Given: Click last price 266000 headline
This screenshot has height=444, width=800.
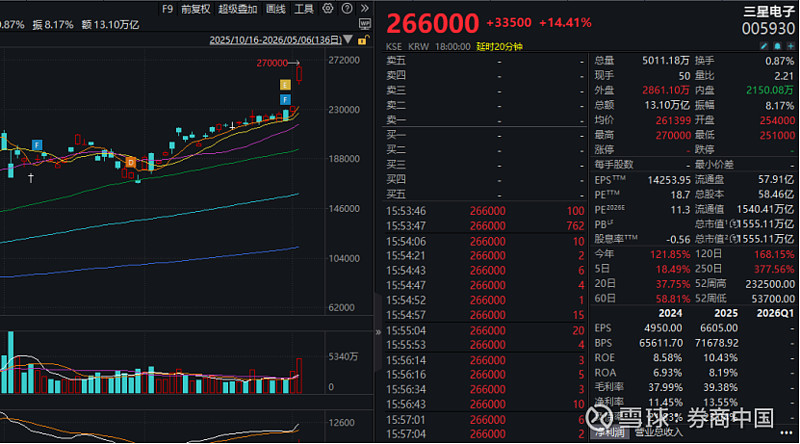Looking at the screenshot, I should coord(433,23).
